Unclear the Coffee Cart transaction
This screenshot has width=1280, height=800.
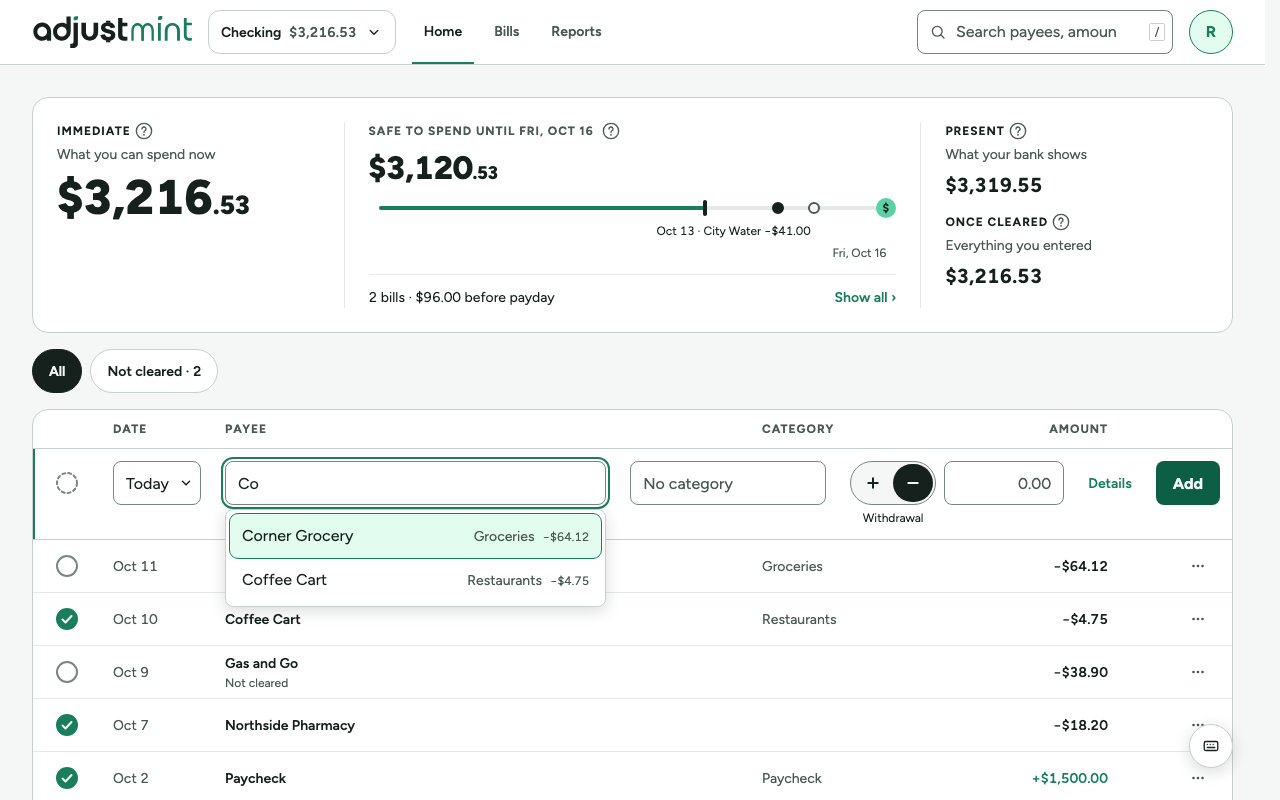(67, 619)
